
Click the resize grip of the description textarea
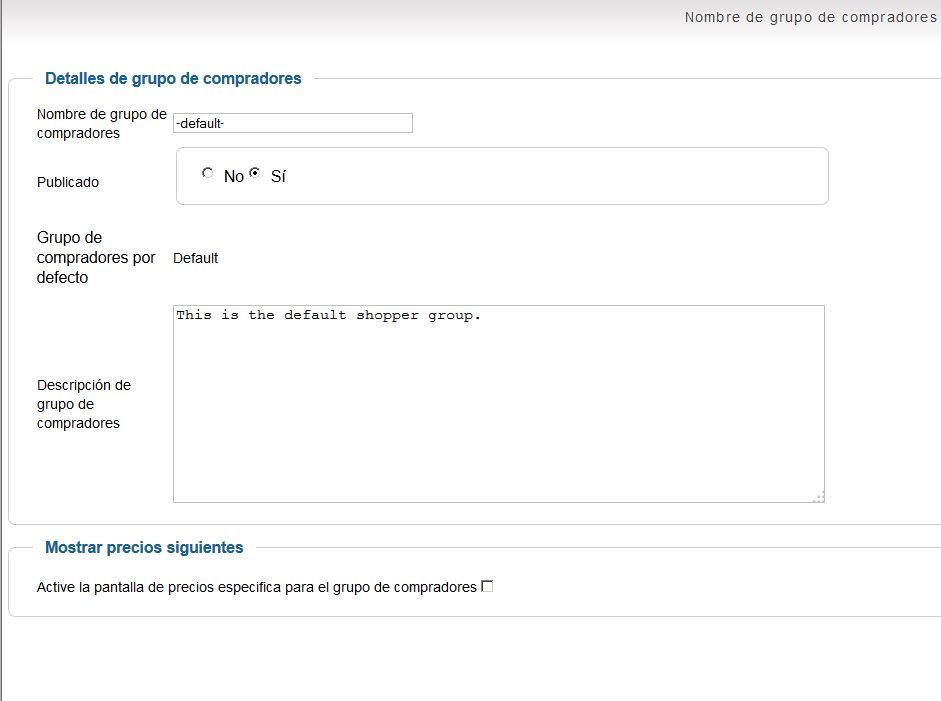click(819, 497)
